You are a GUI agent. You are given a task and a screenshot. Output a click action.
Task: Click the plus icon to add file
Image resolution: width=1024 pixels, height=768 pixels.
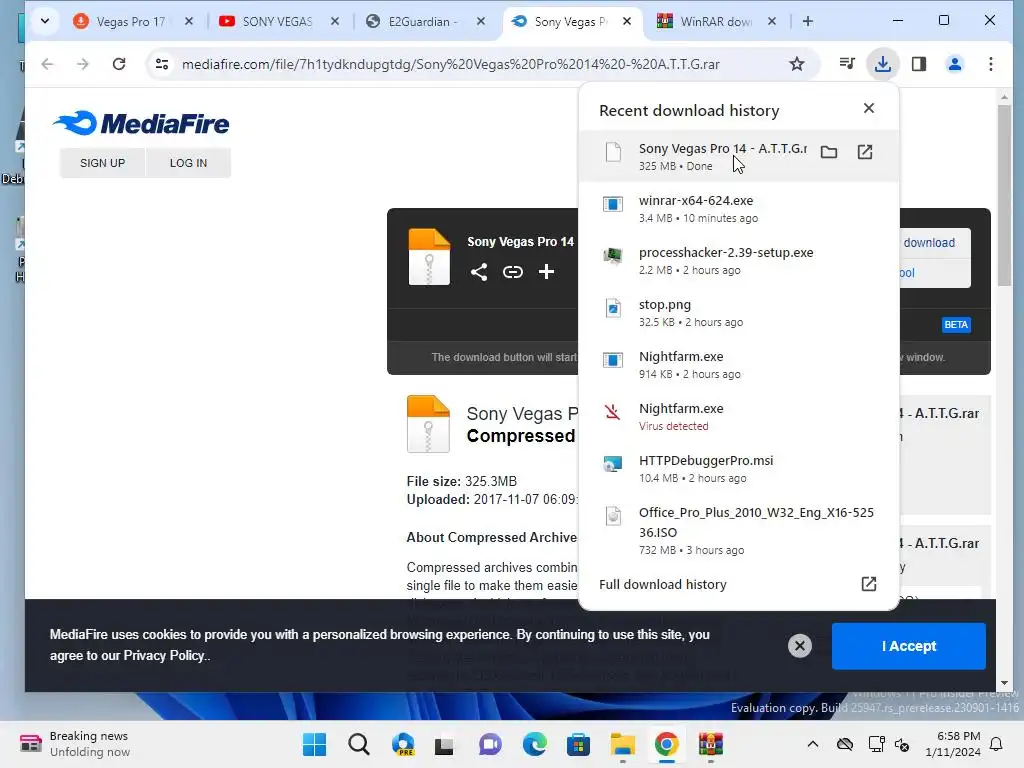click(x=546, y=272)
